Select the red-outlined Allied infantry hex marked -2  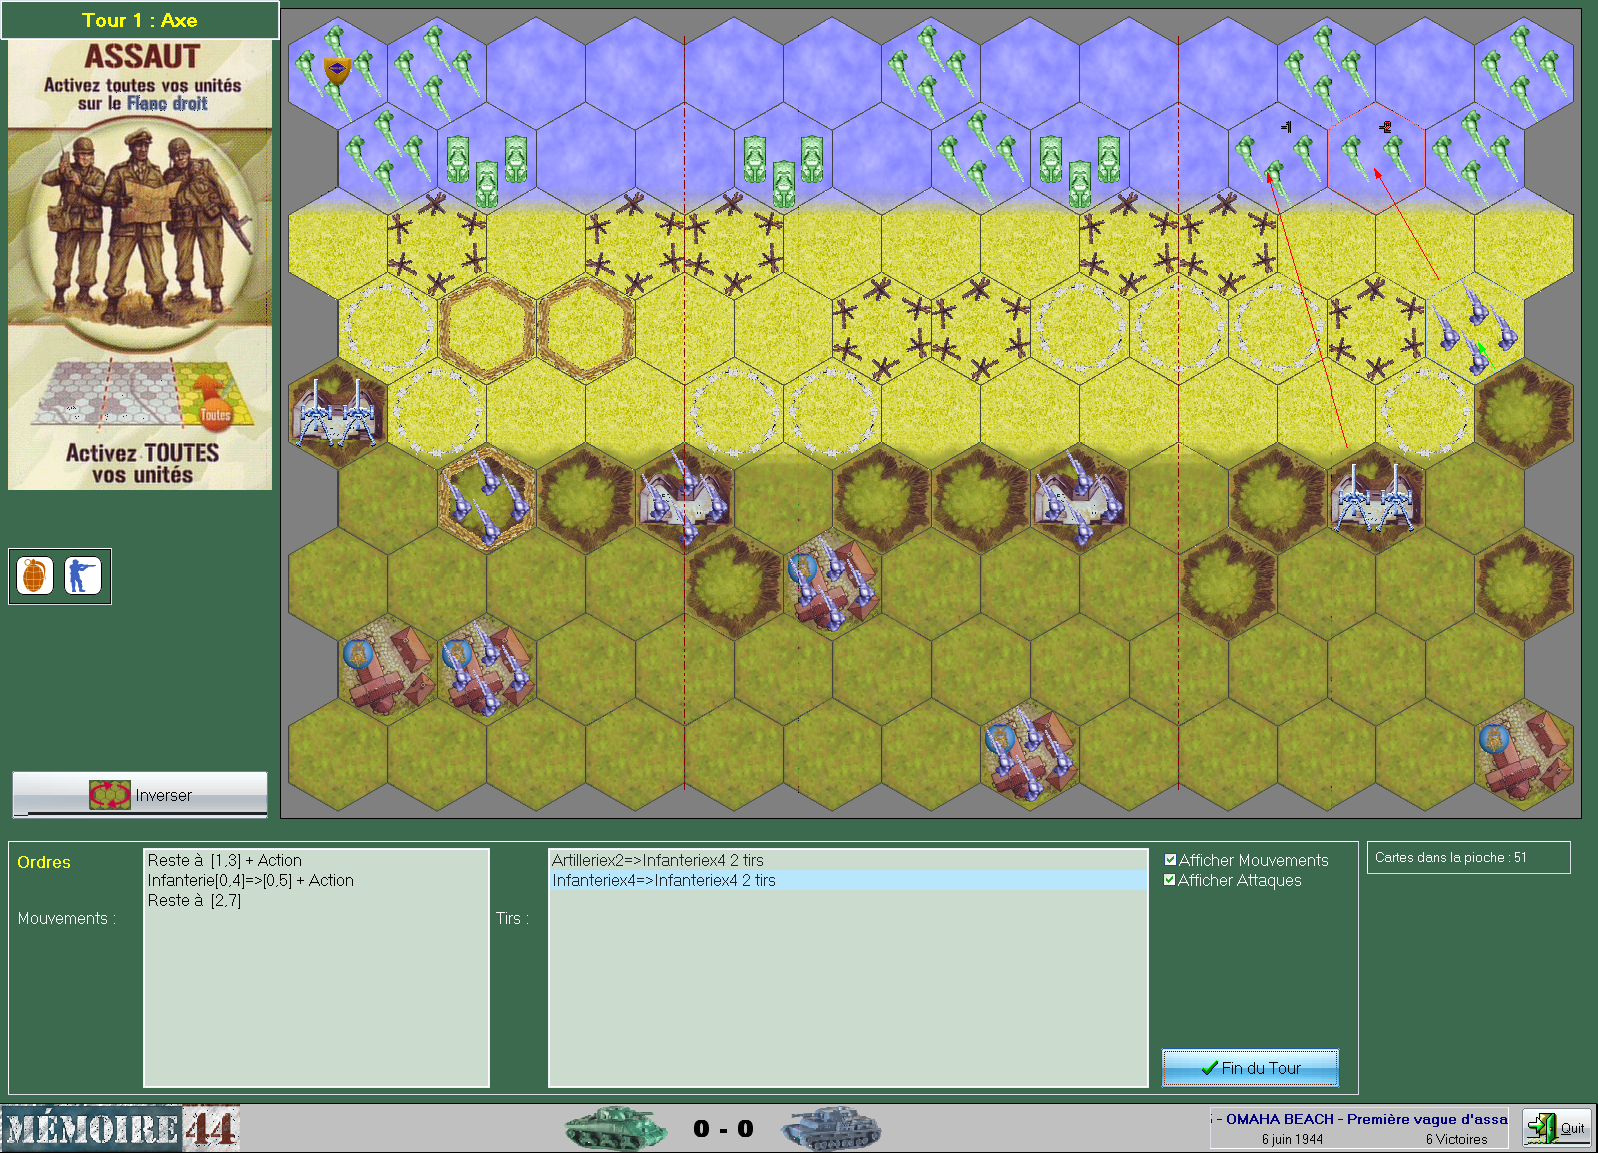point(1376,157)
